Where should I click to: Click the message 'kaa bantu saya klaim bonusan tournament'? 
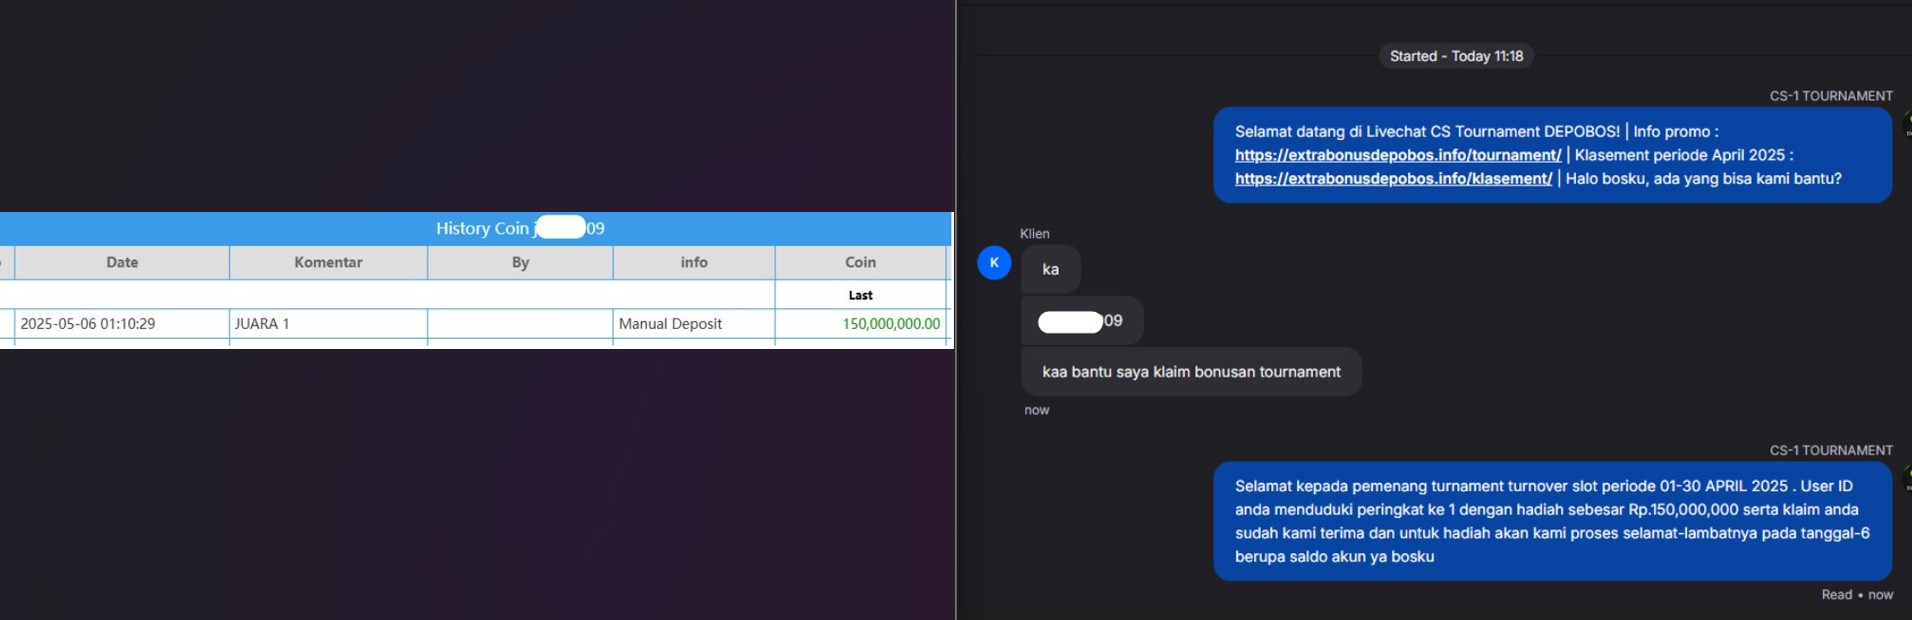(1191, 372)
